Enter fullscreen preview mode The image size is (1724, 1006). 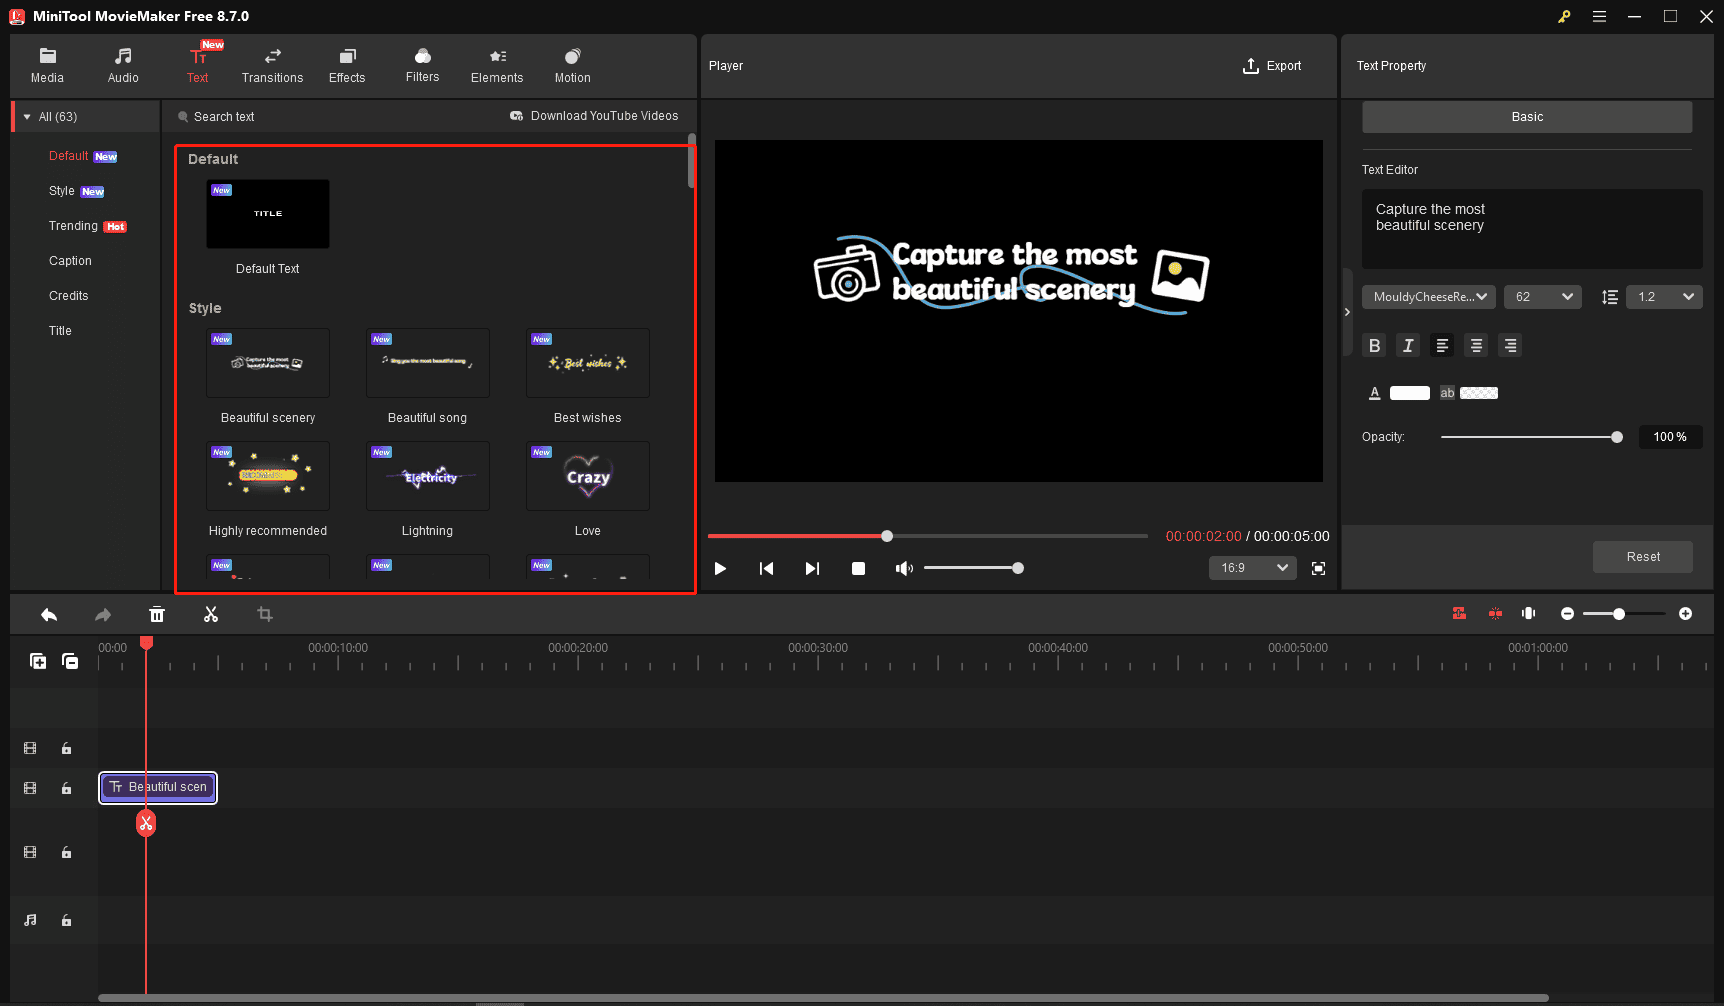click(1319, 568)
